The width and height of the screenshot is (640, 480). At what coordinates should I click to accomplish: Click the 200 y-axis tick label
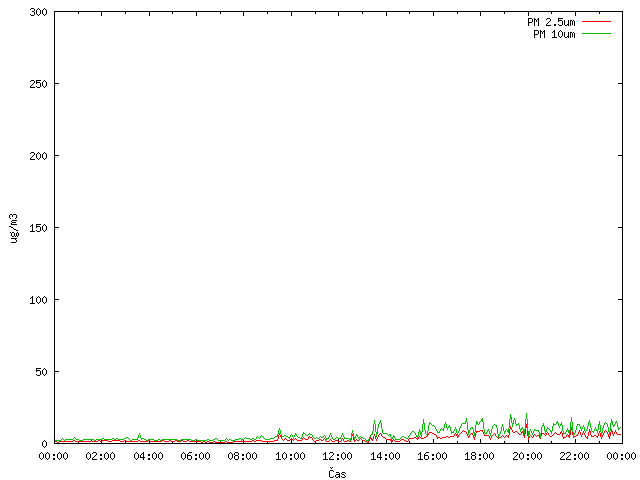tap(38, 156)
